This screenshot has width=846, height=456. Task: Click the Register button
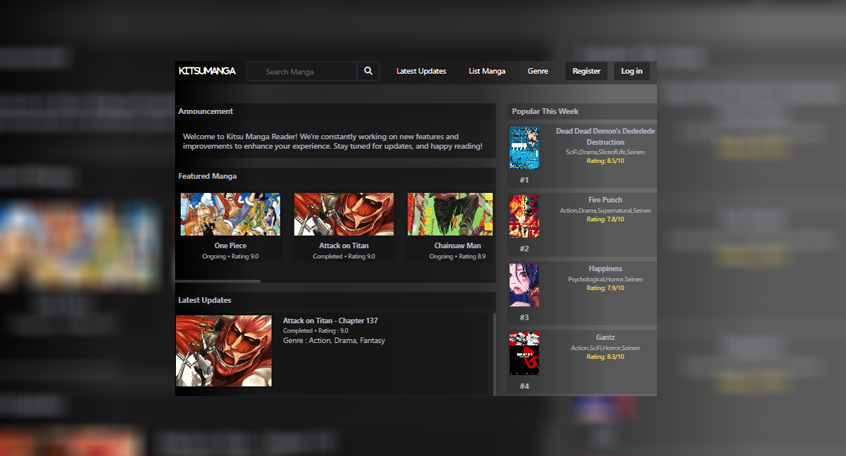click(586, 71)
